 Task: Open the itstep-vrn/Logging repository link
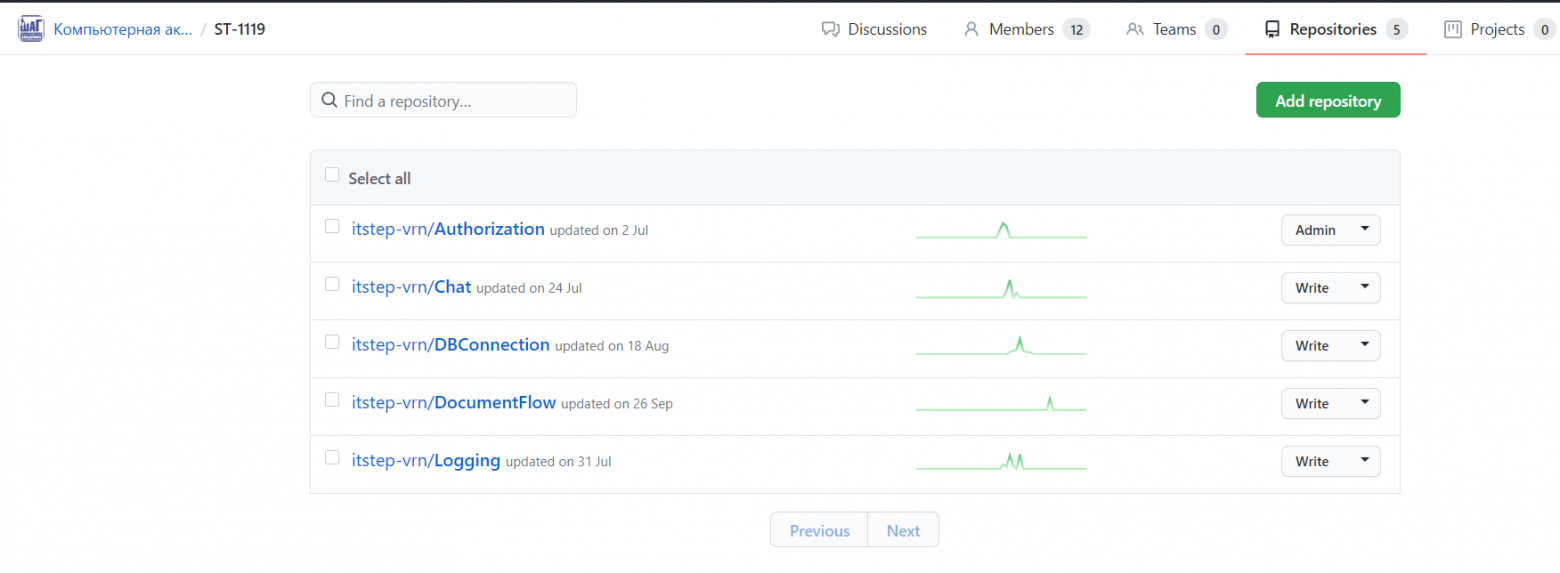[x=426, y=461]
